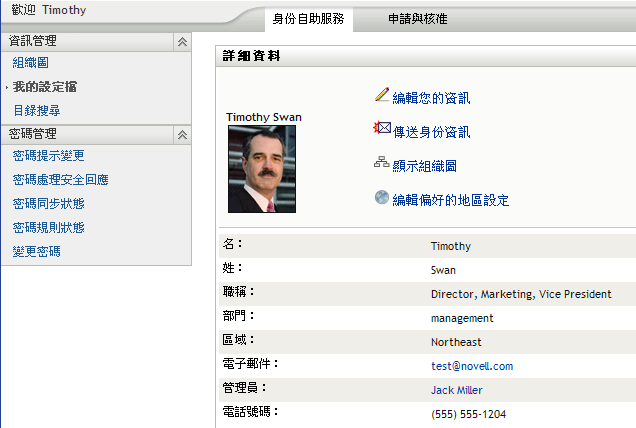Open 目錄搜尋 in the sidebar
This screenshot has height=428, width=636.
tap(37, 110)
